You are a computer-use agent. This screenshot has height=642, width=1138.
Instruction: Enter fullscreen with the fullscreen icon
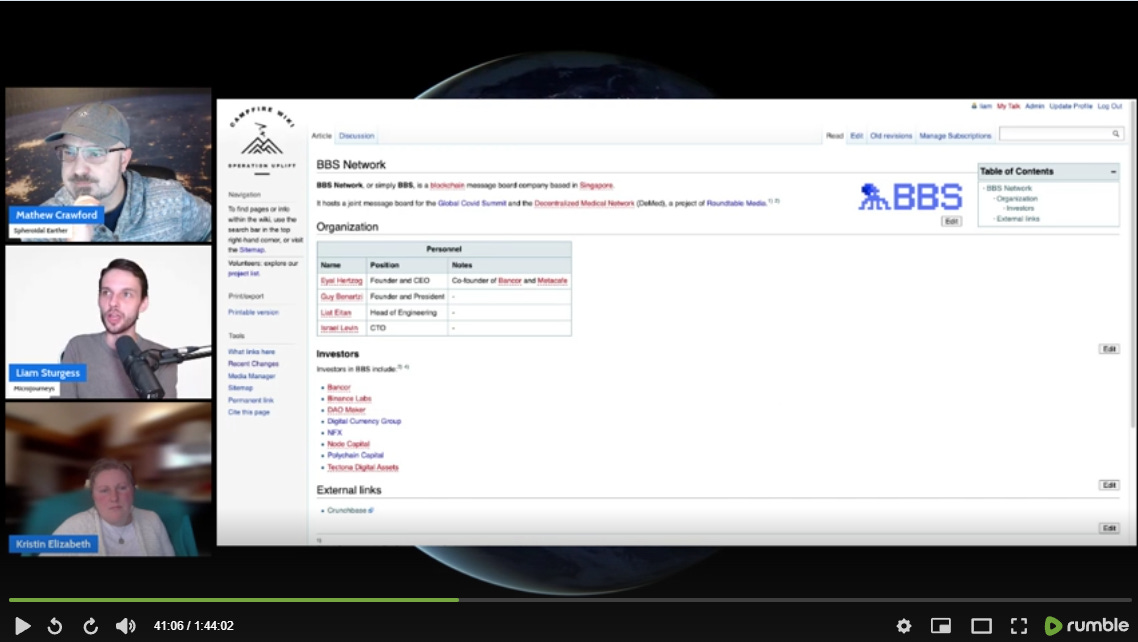point(1019,625)
